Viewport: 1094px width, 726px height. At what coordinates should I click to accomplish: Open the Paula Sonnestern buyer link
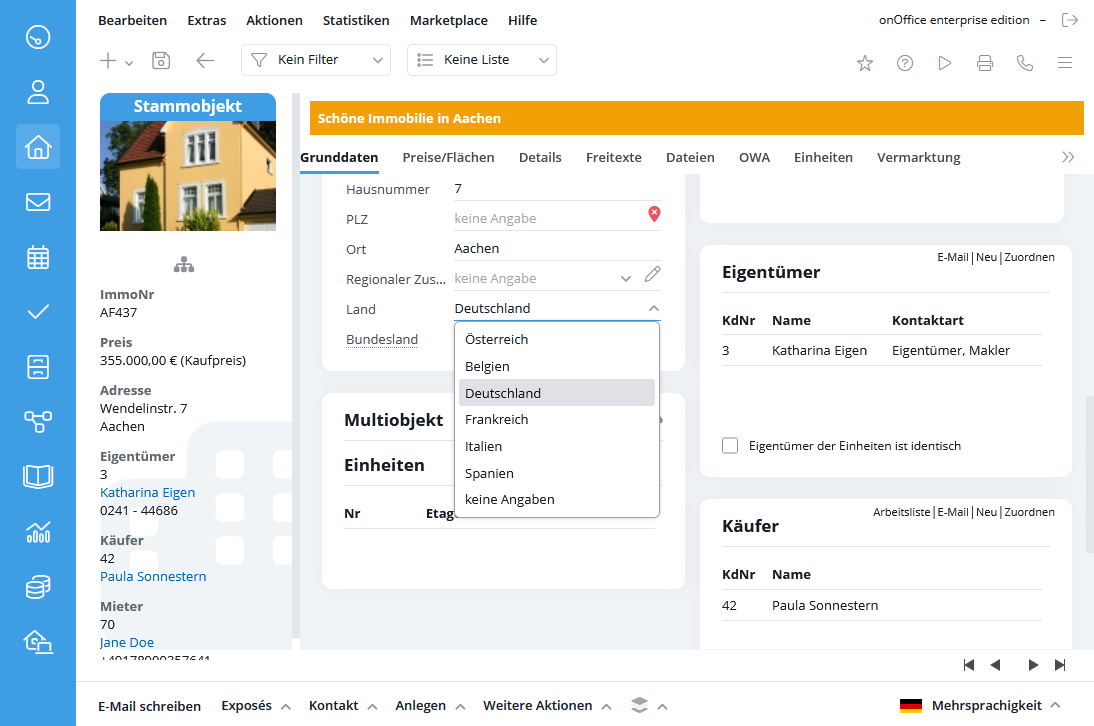pyautogui.click(x=153, y=577)
